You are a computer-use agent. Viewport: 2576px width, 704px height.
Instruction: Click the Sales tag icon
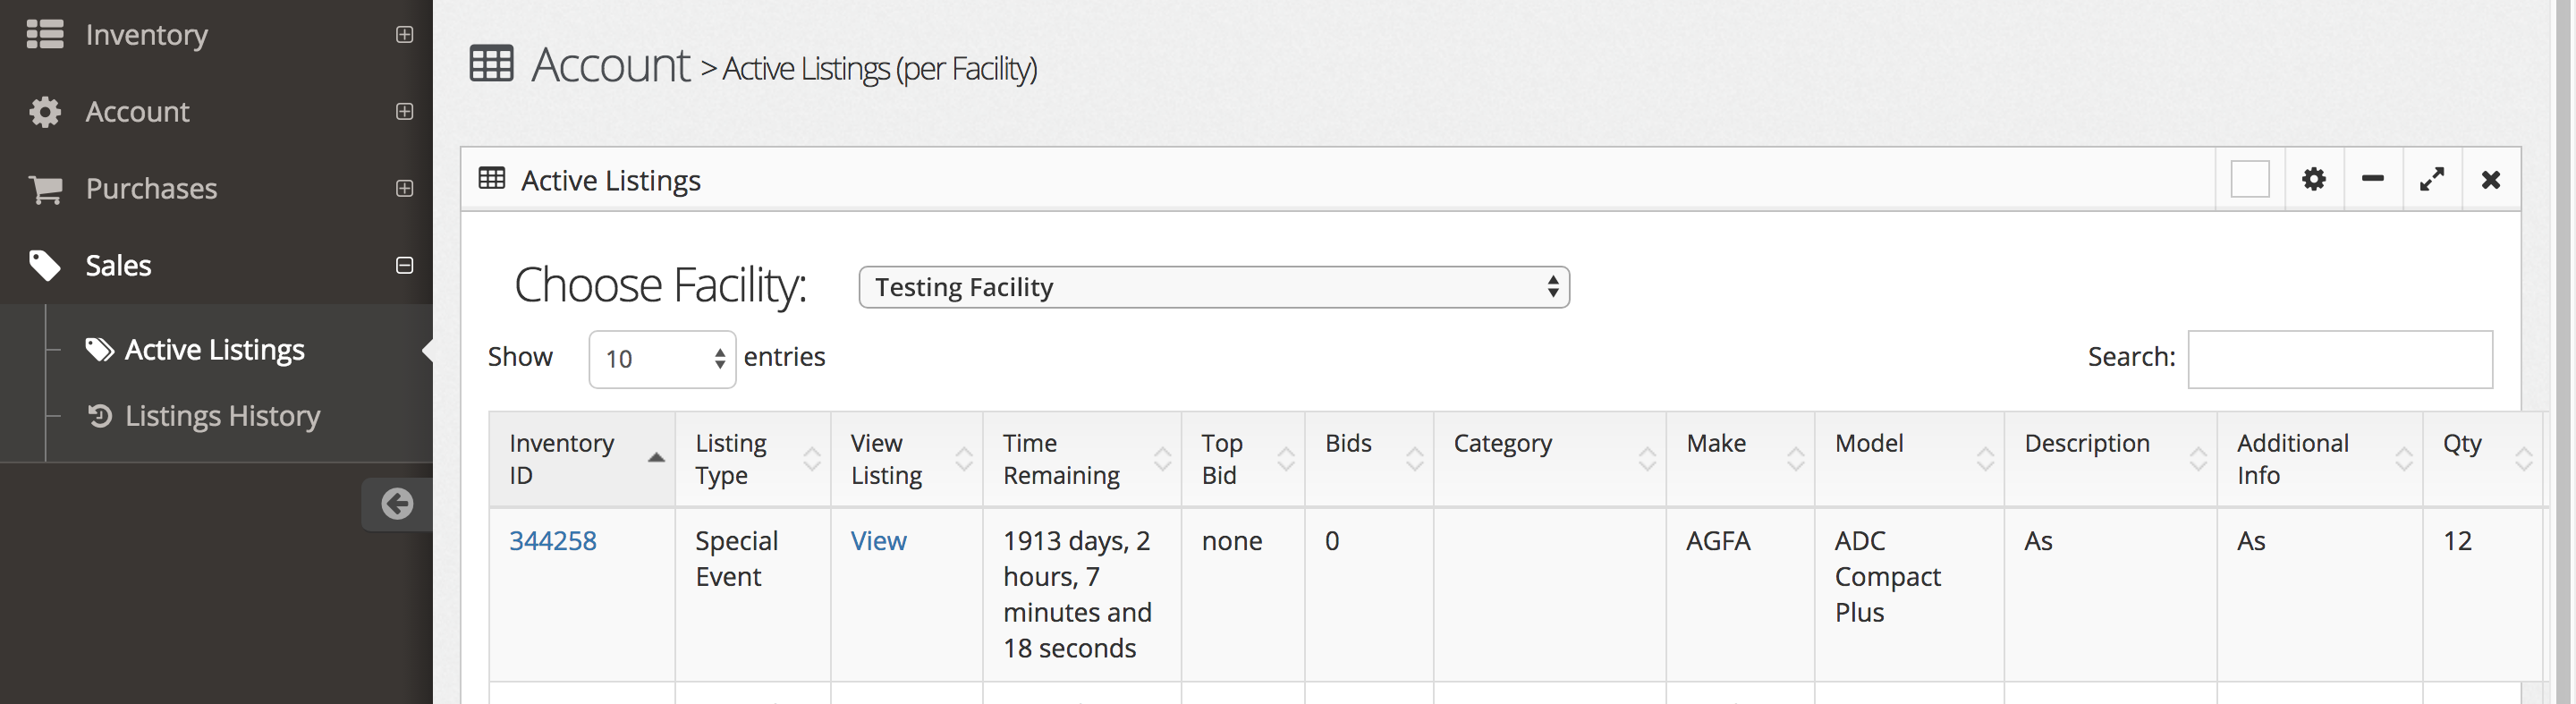tap(45, 265)
